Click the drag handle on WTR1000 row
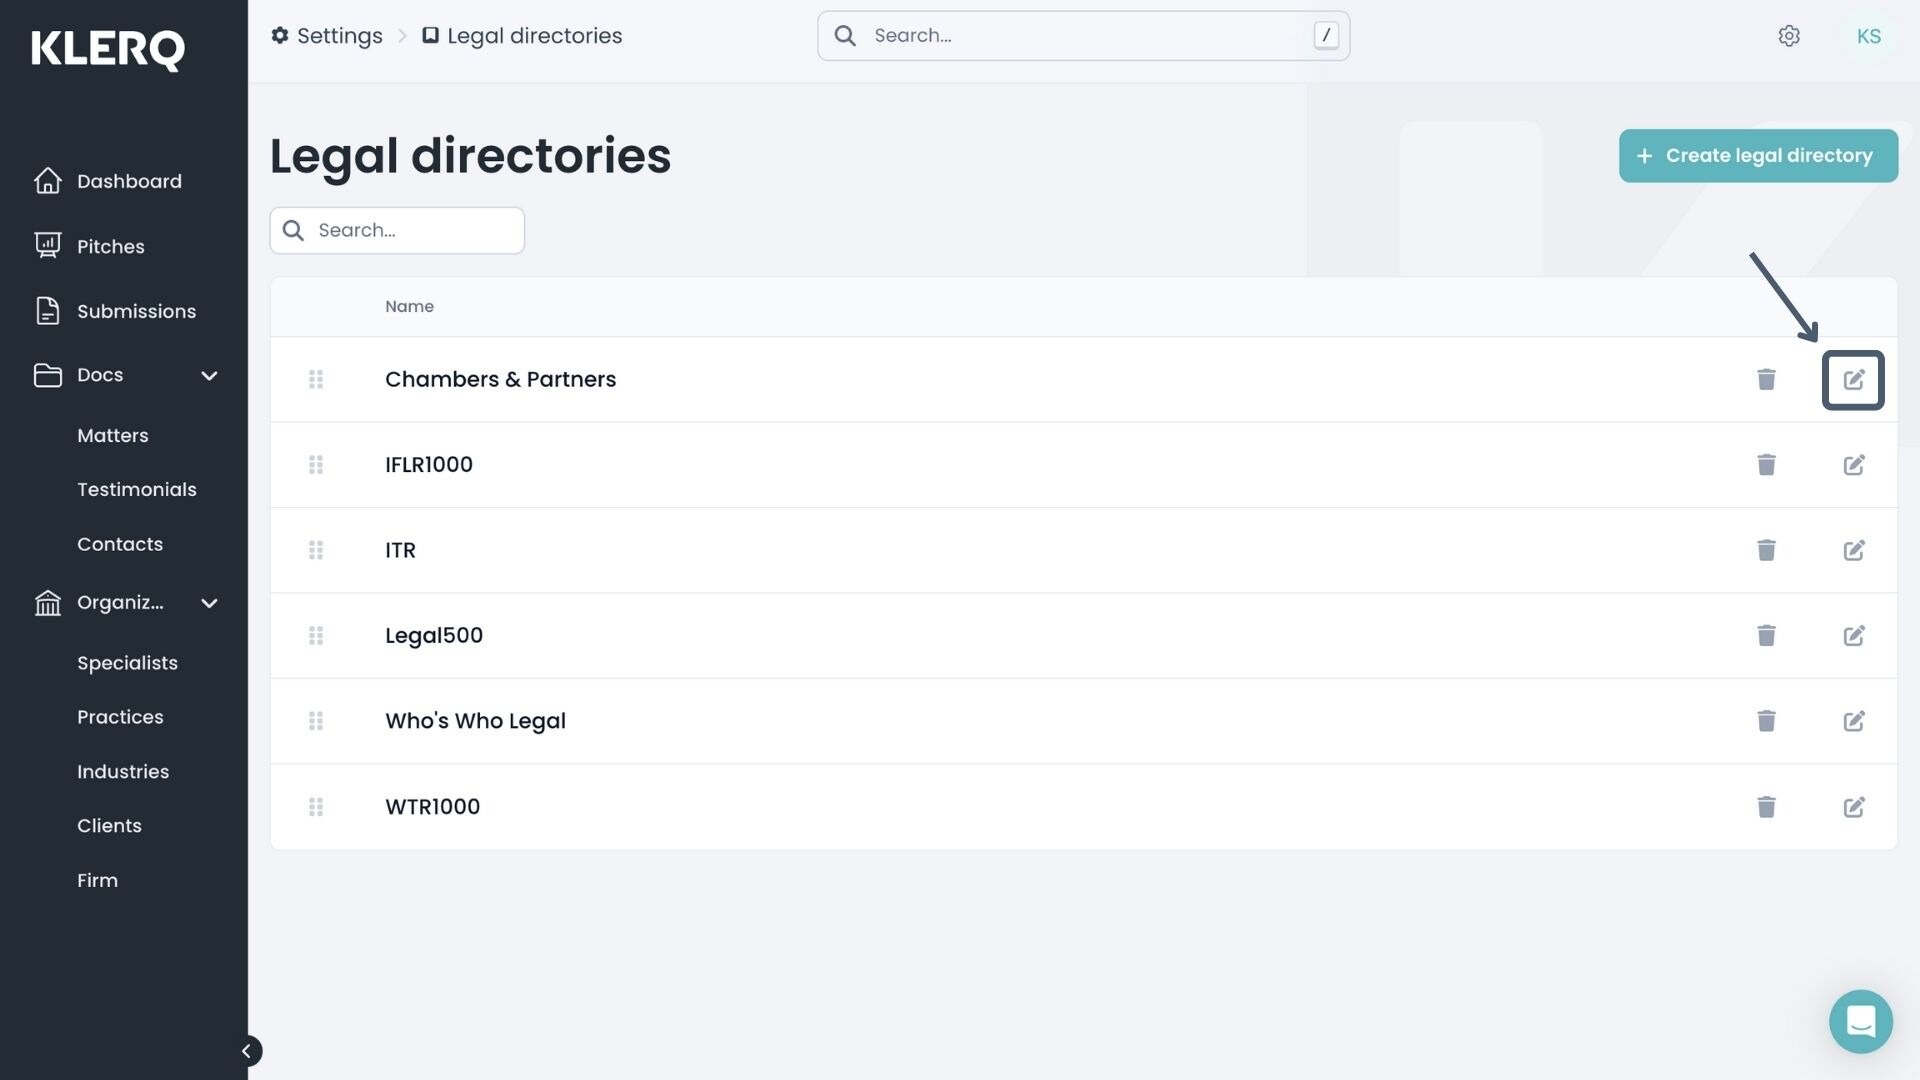 316,807
